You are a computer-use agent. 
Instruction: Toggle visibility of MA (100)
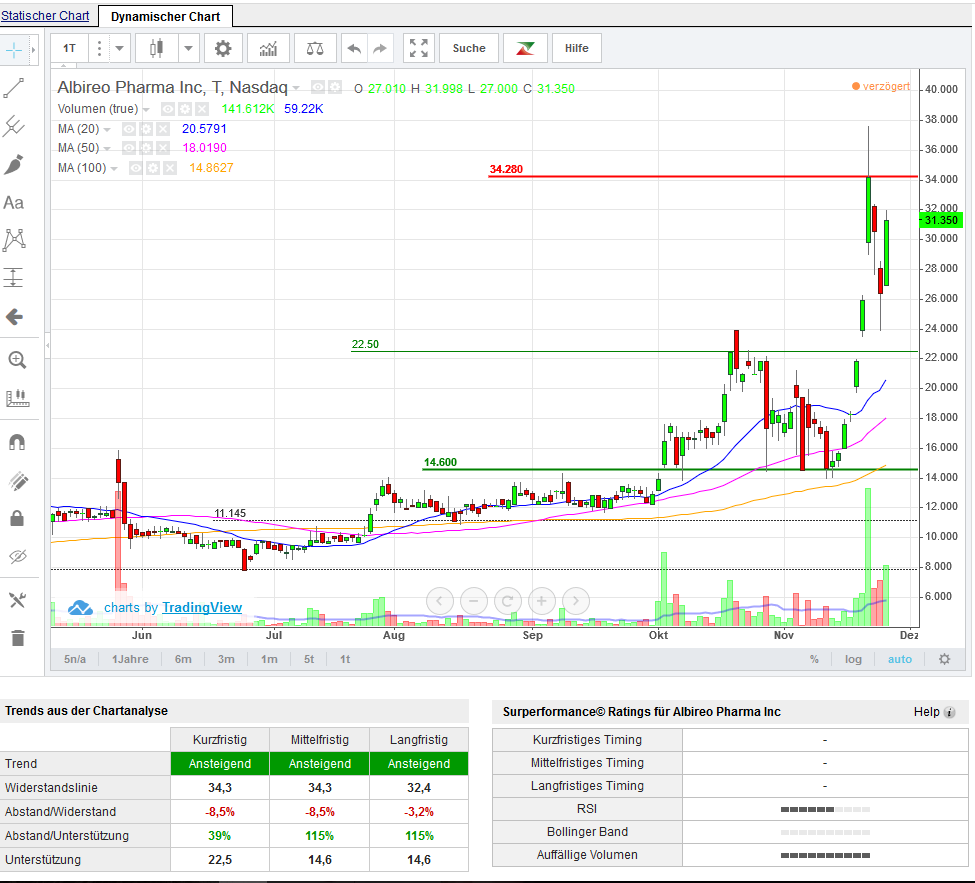tap(136, 168)
